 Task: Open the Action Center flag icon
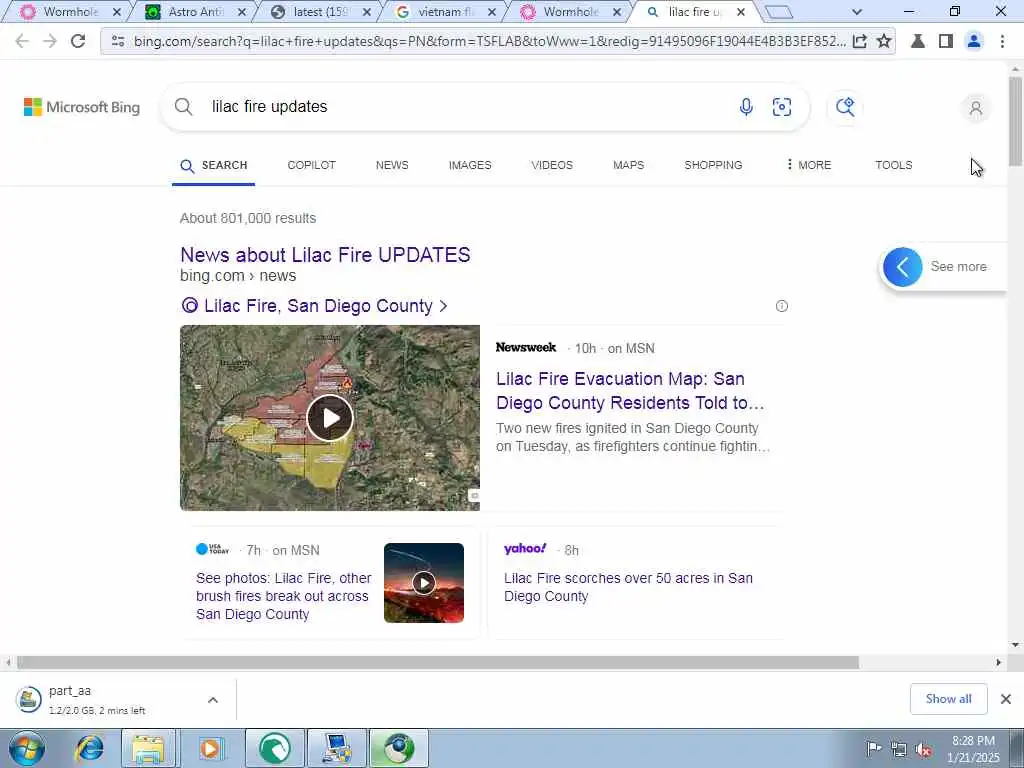[873, 748]
